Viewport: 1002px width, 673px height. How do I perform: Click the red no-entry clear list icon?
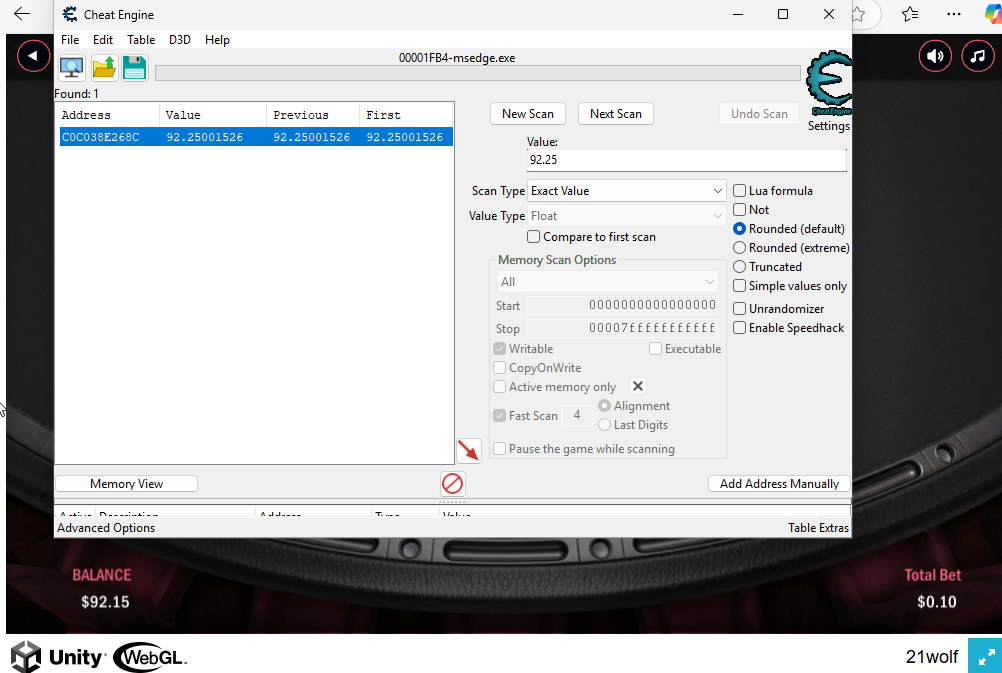(x=452, y=484)
